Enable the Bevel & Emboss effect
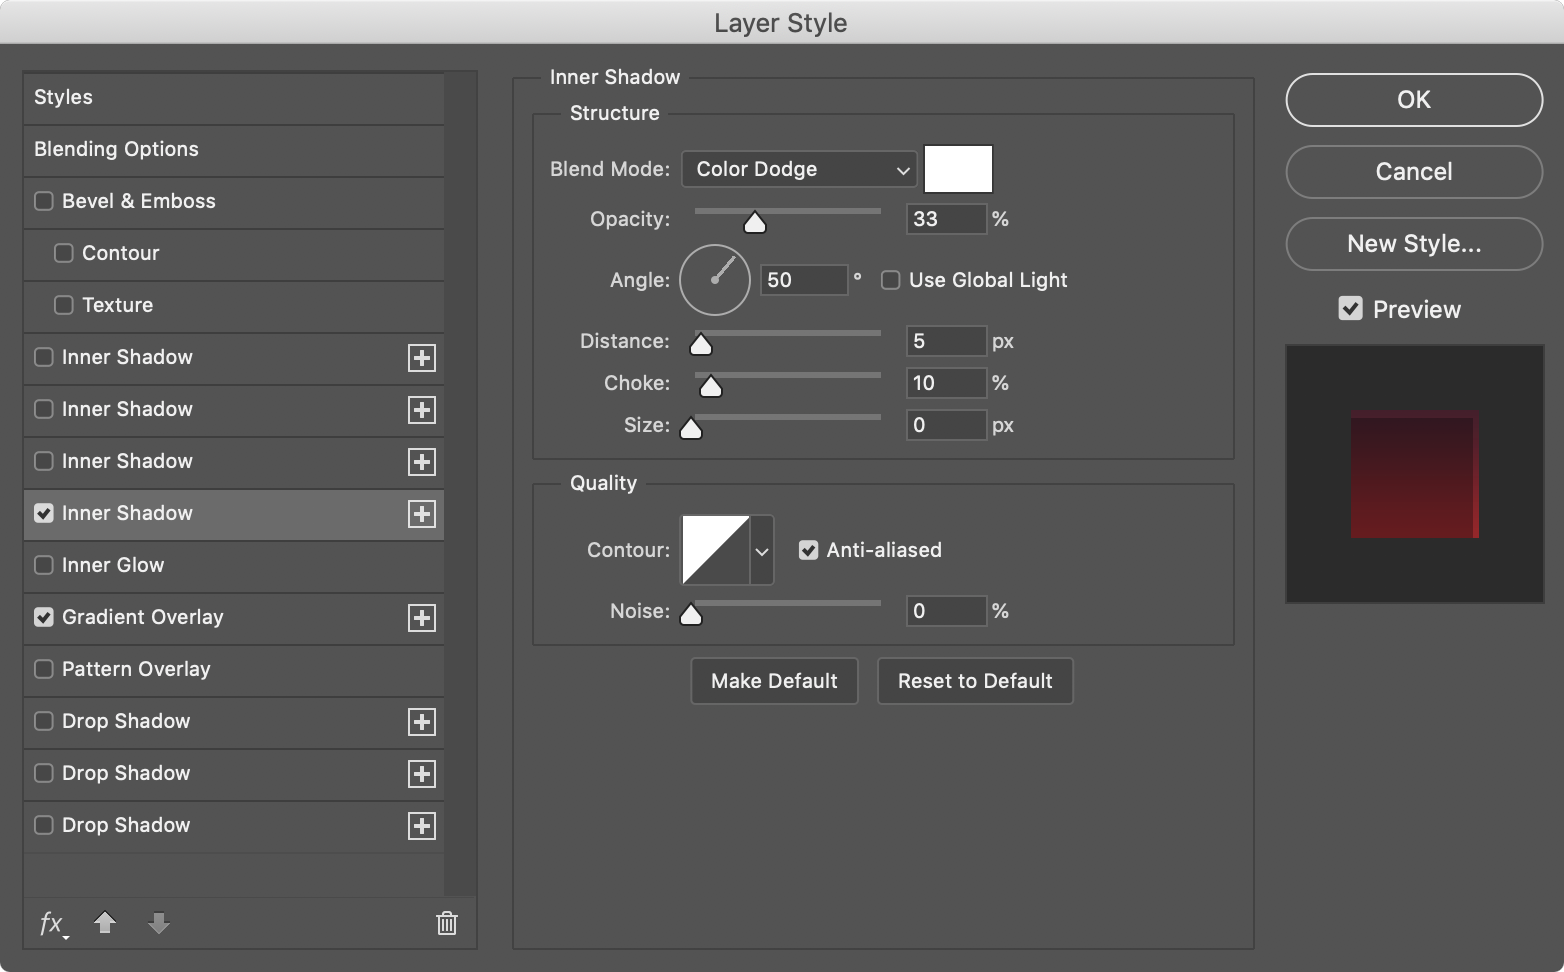 (44, 201)
